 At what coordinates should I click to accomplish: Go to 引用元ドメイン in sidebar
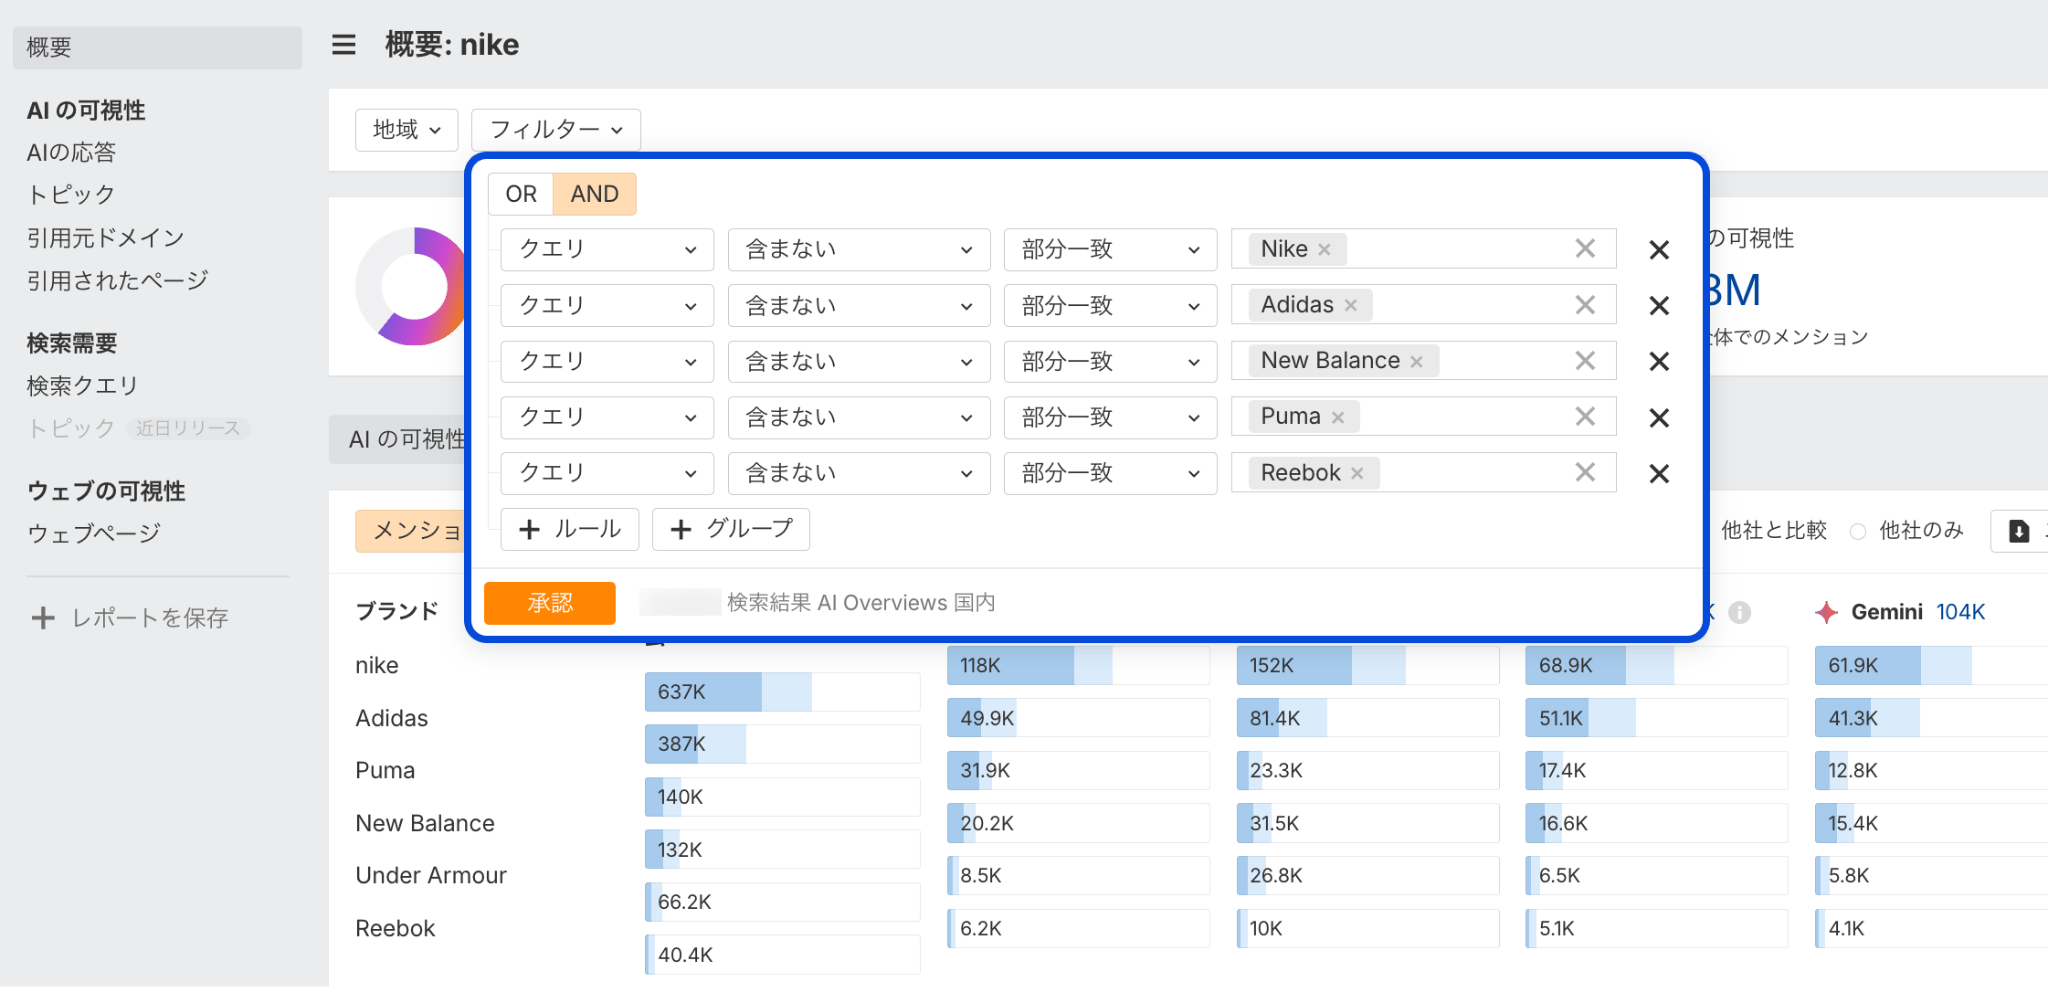tap(105, 238)
